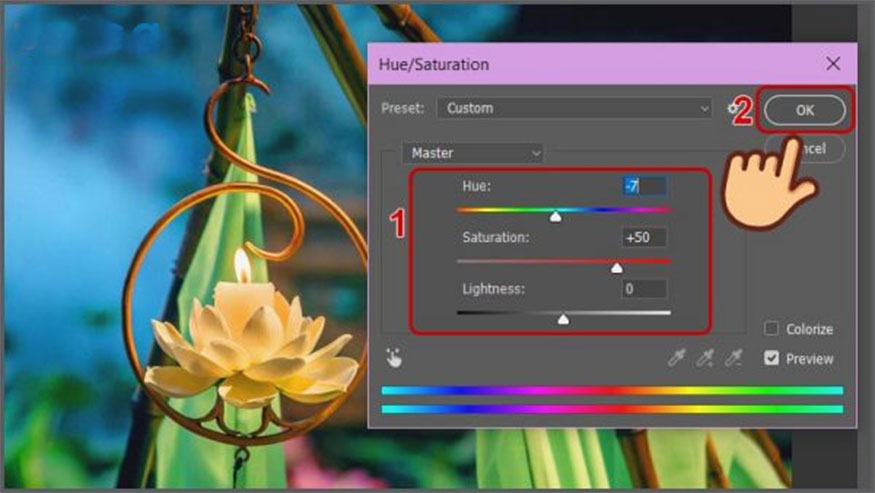
Task: Select the on-image adjustment hand tool
Action: coord(394,358)
